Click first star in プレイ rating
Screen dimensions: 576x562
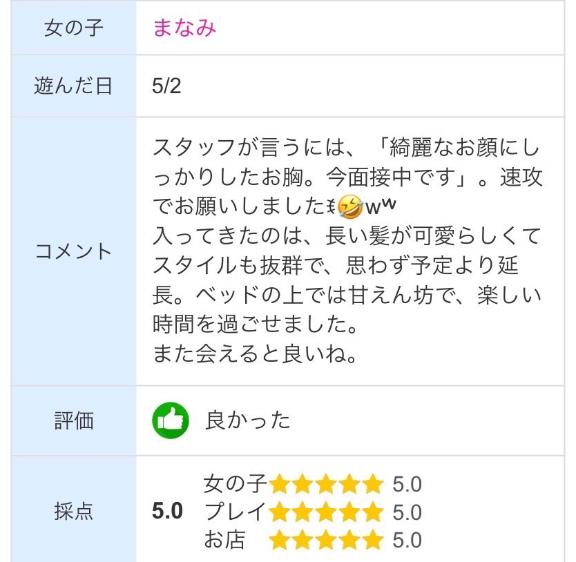click(x=280, y=512)
